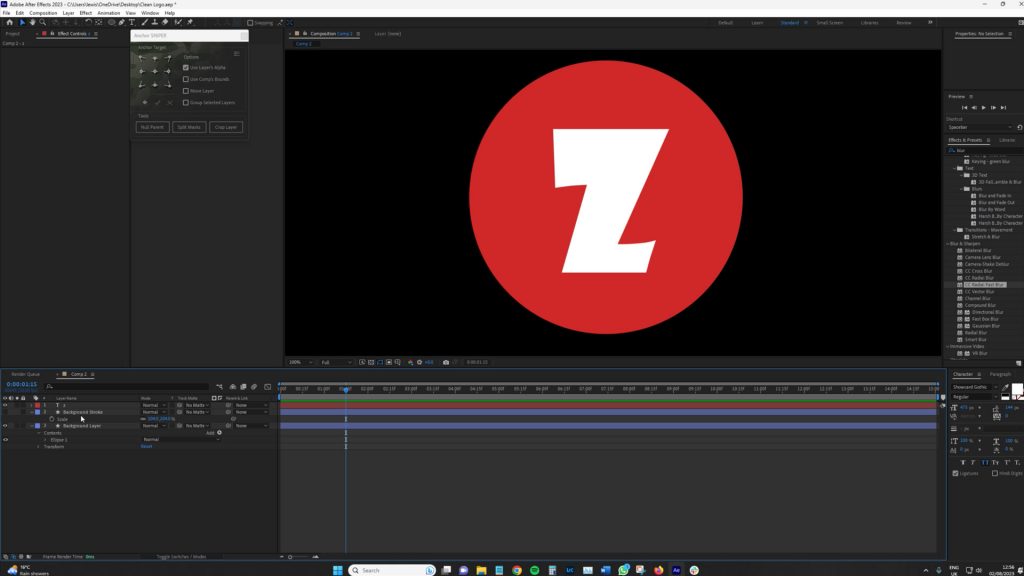Open the Layer menu
1024x576 pixels.
pyautogui.click(x=69, y=13)
